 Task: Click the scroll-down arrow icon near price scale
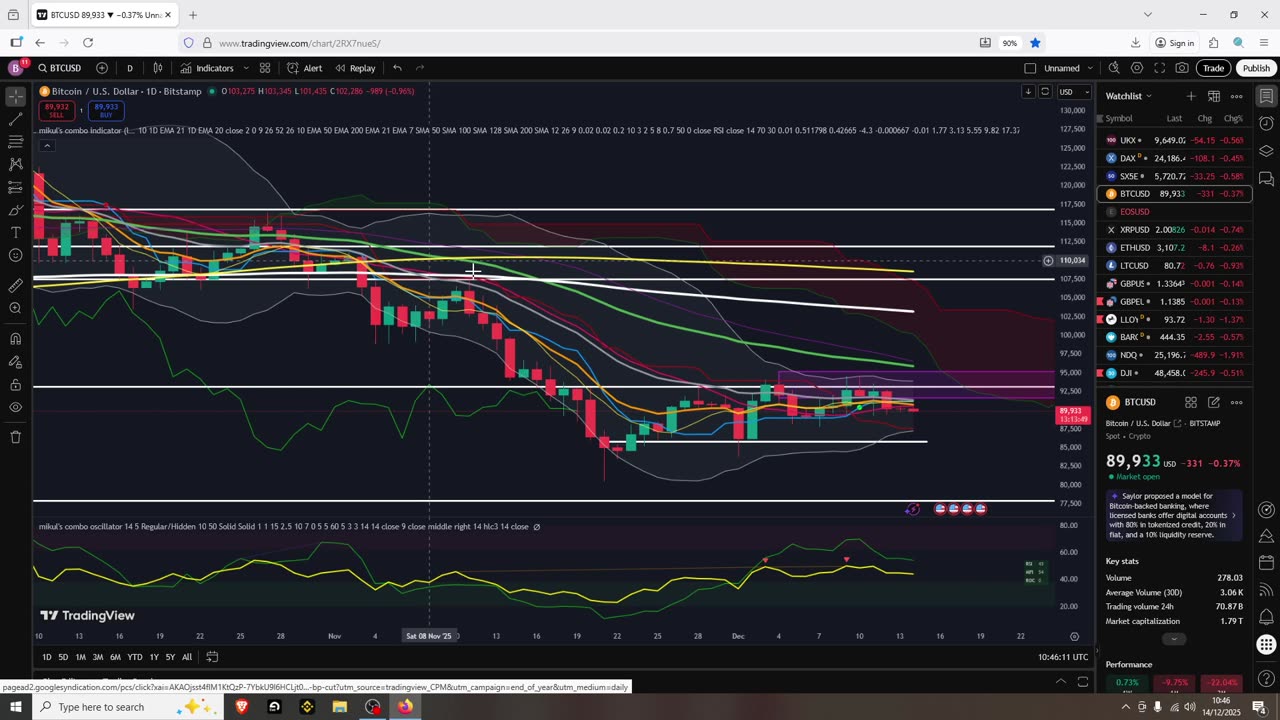(x=1028, y=91)
